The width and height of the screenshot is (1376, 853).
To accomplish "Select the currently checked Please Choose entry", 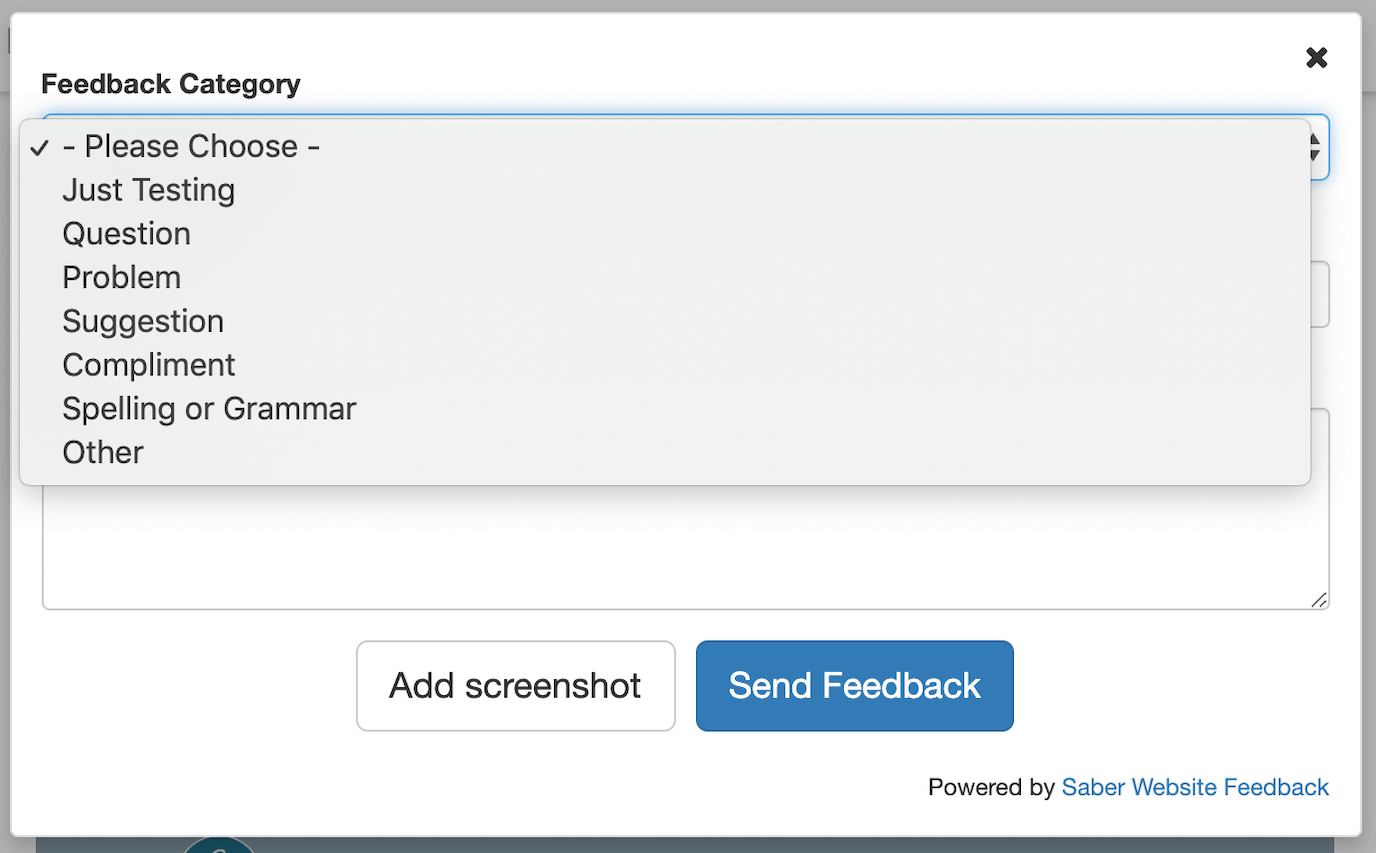I will click(191, 146).
